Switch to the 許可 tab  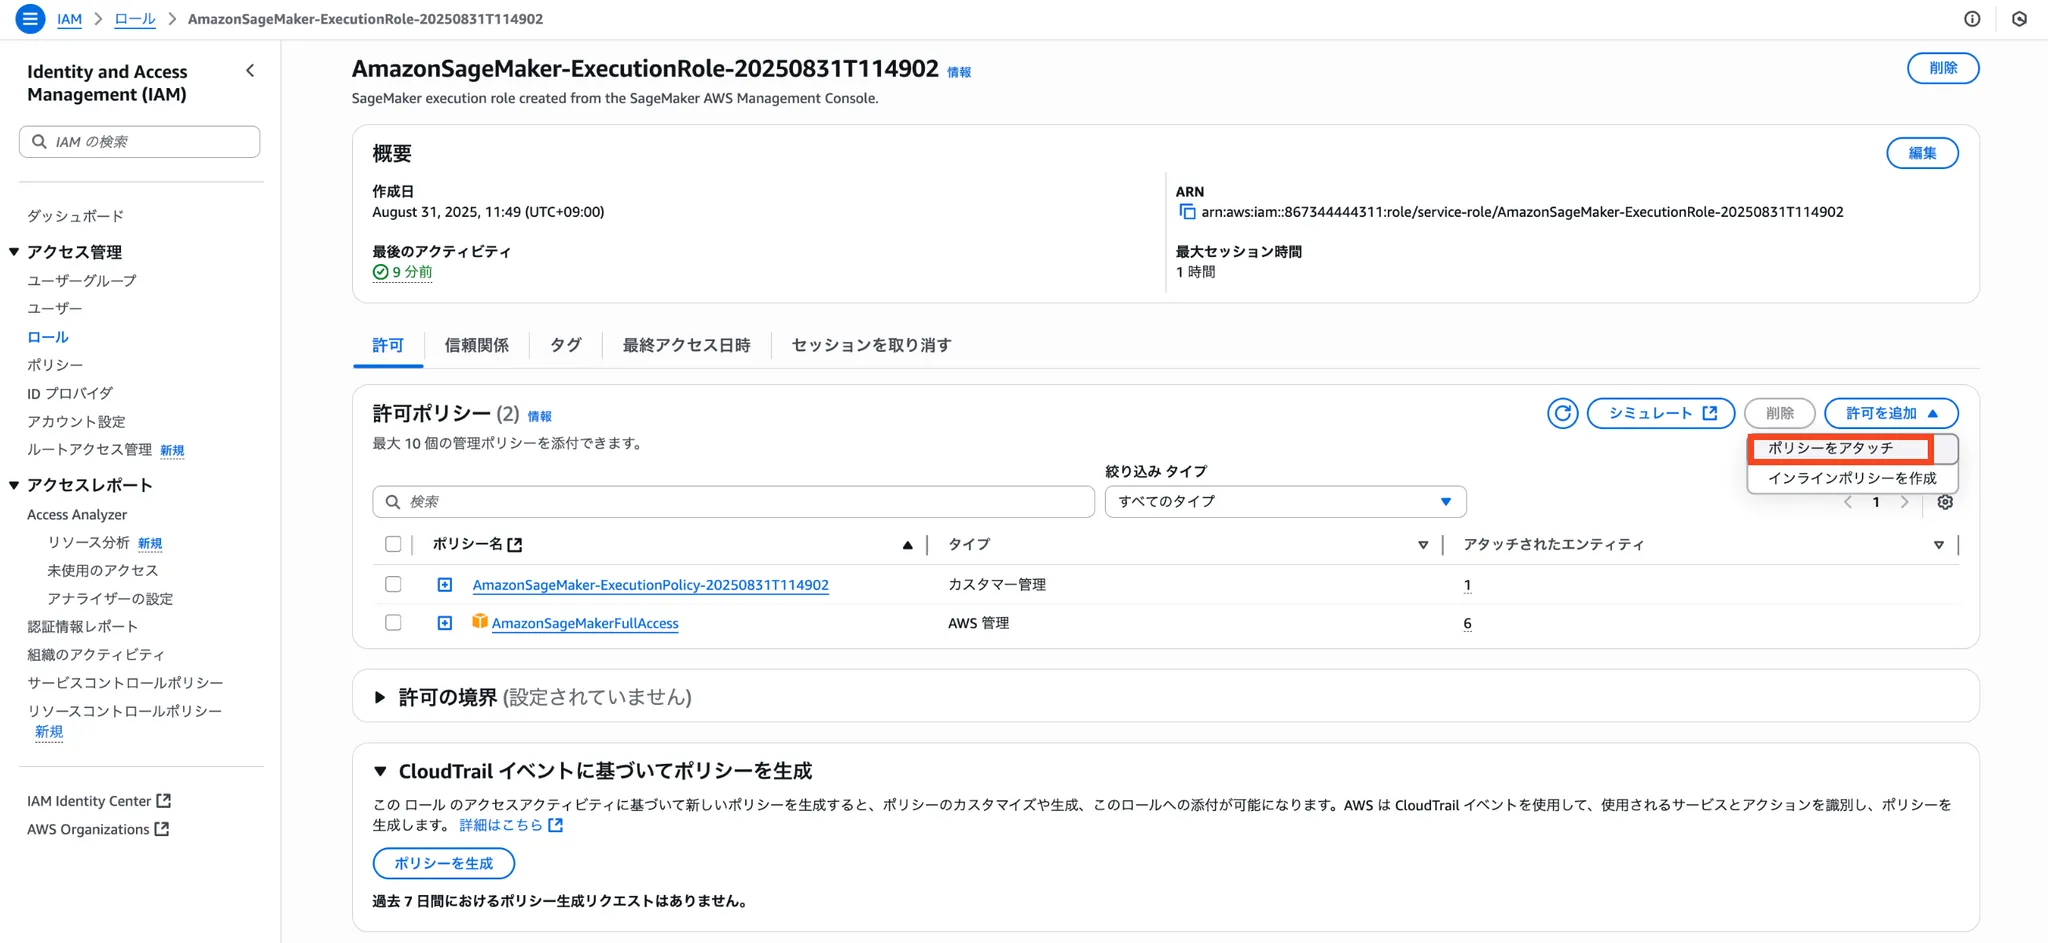(388, 345)
